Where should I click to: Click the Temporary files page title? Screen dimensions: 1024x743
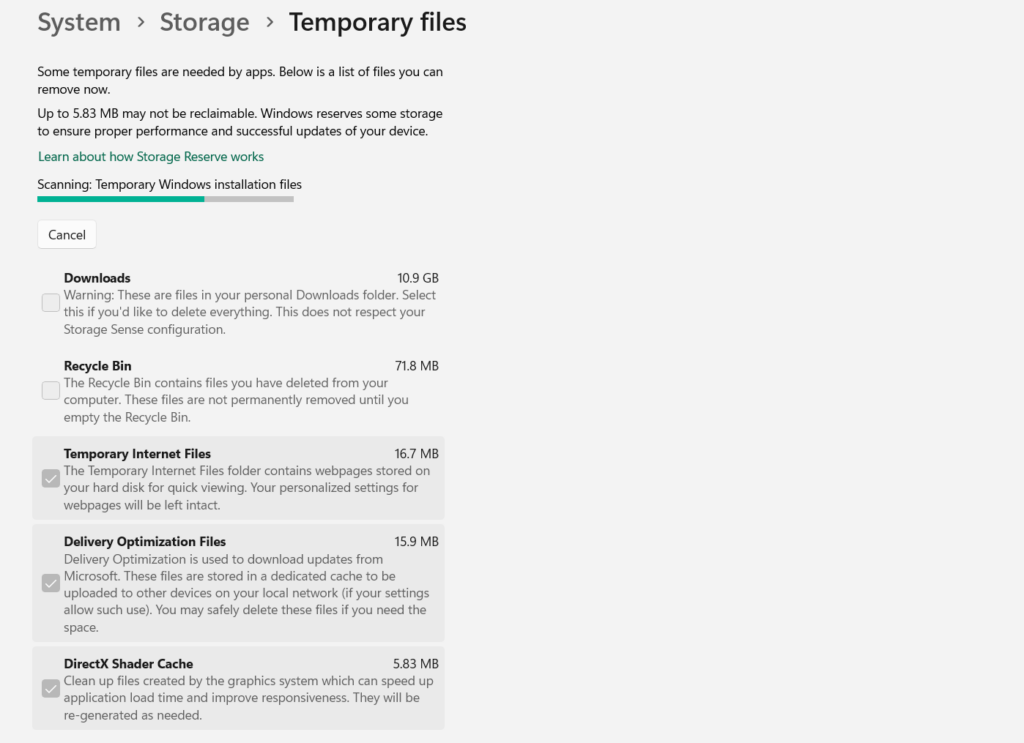point(377,22)
